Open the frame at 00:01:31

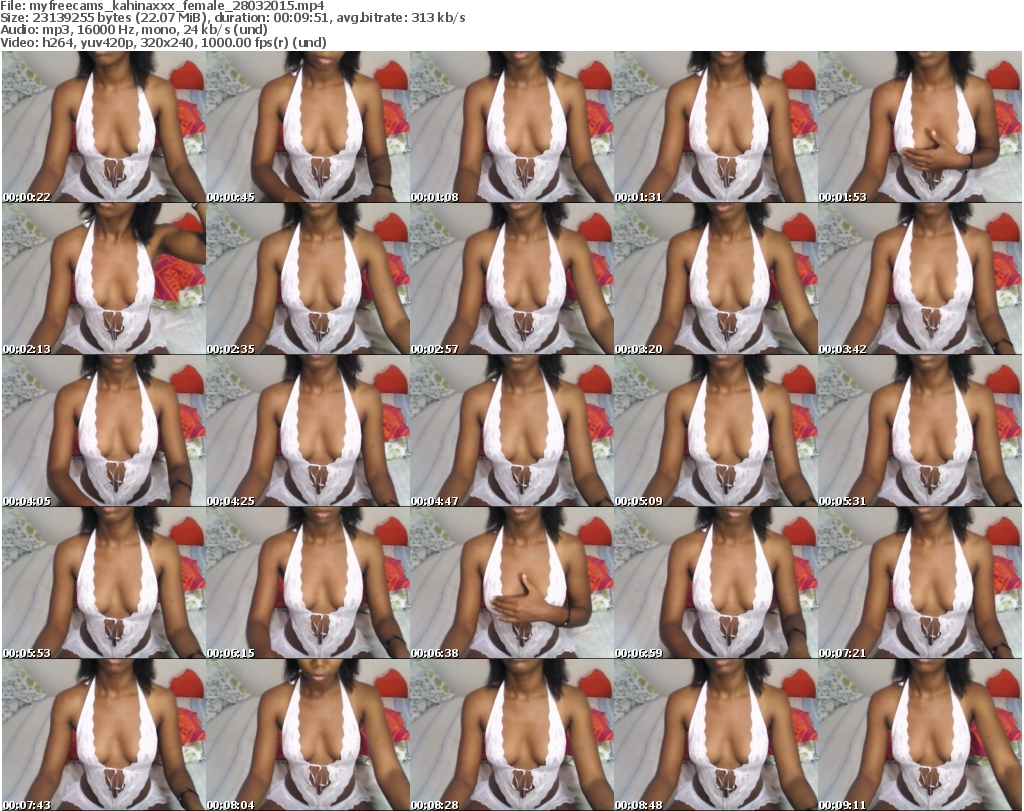point(715,127)
